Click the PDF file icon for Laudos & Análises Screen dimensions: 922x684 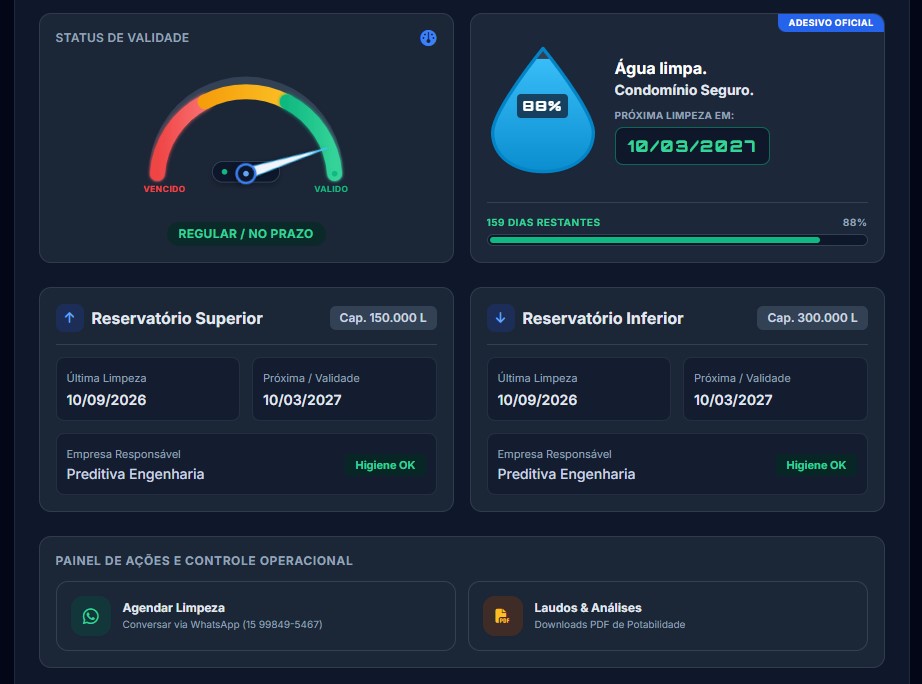(503, 616)
